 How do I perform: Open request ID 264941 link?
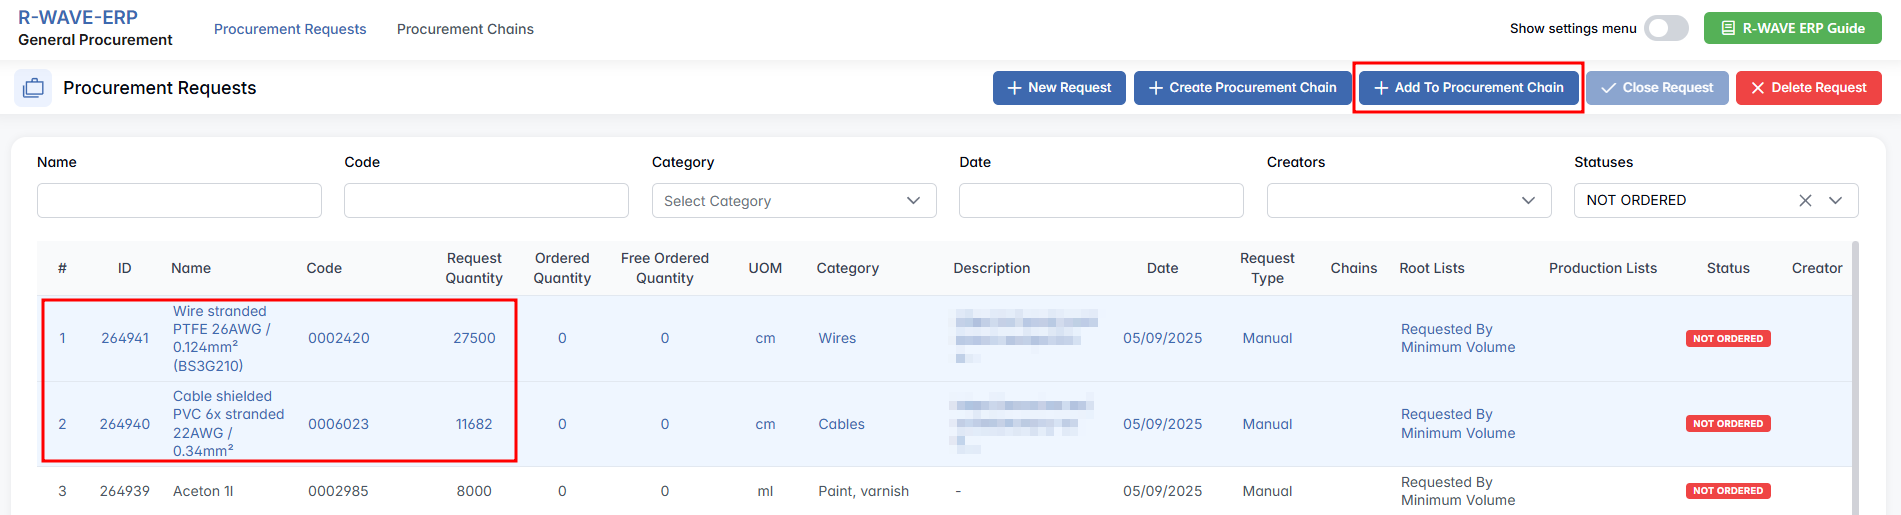click(x=125, y=338)
